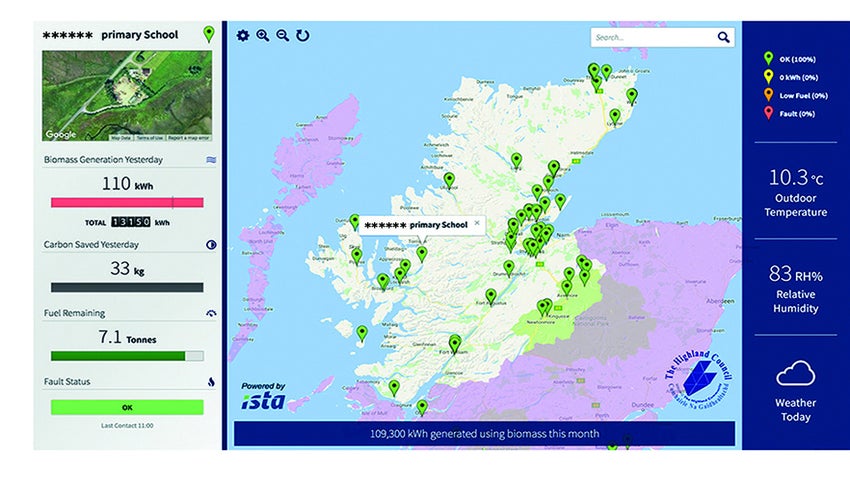Select the map pin at Lairg
The image size is (850, 486).
516,160
